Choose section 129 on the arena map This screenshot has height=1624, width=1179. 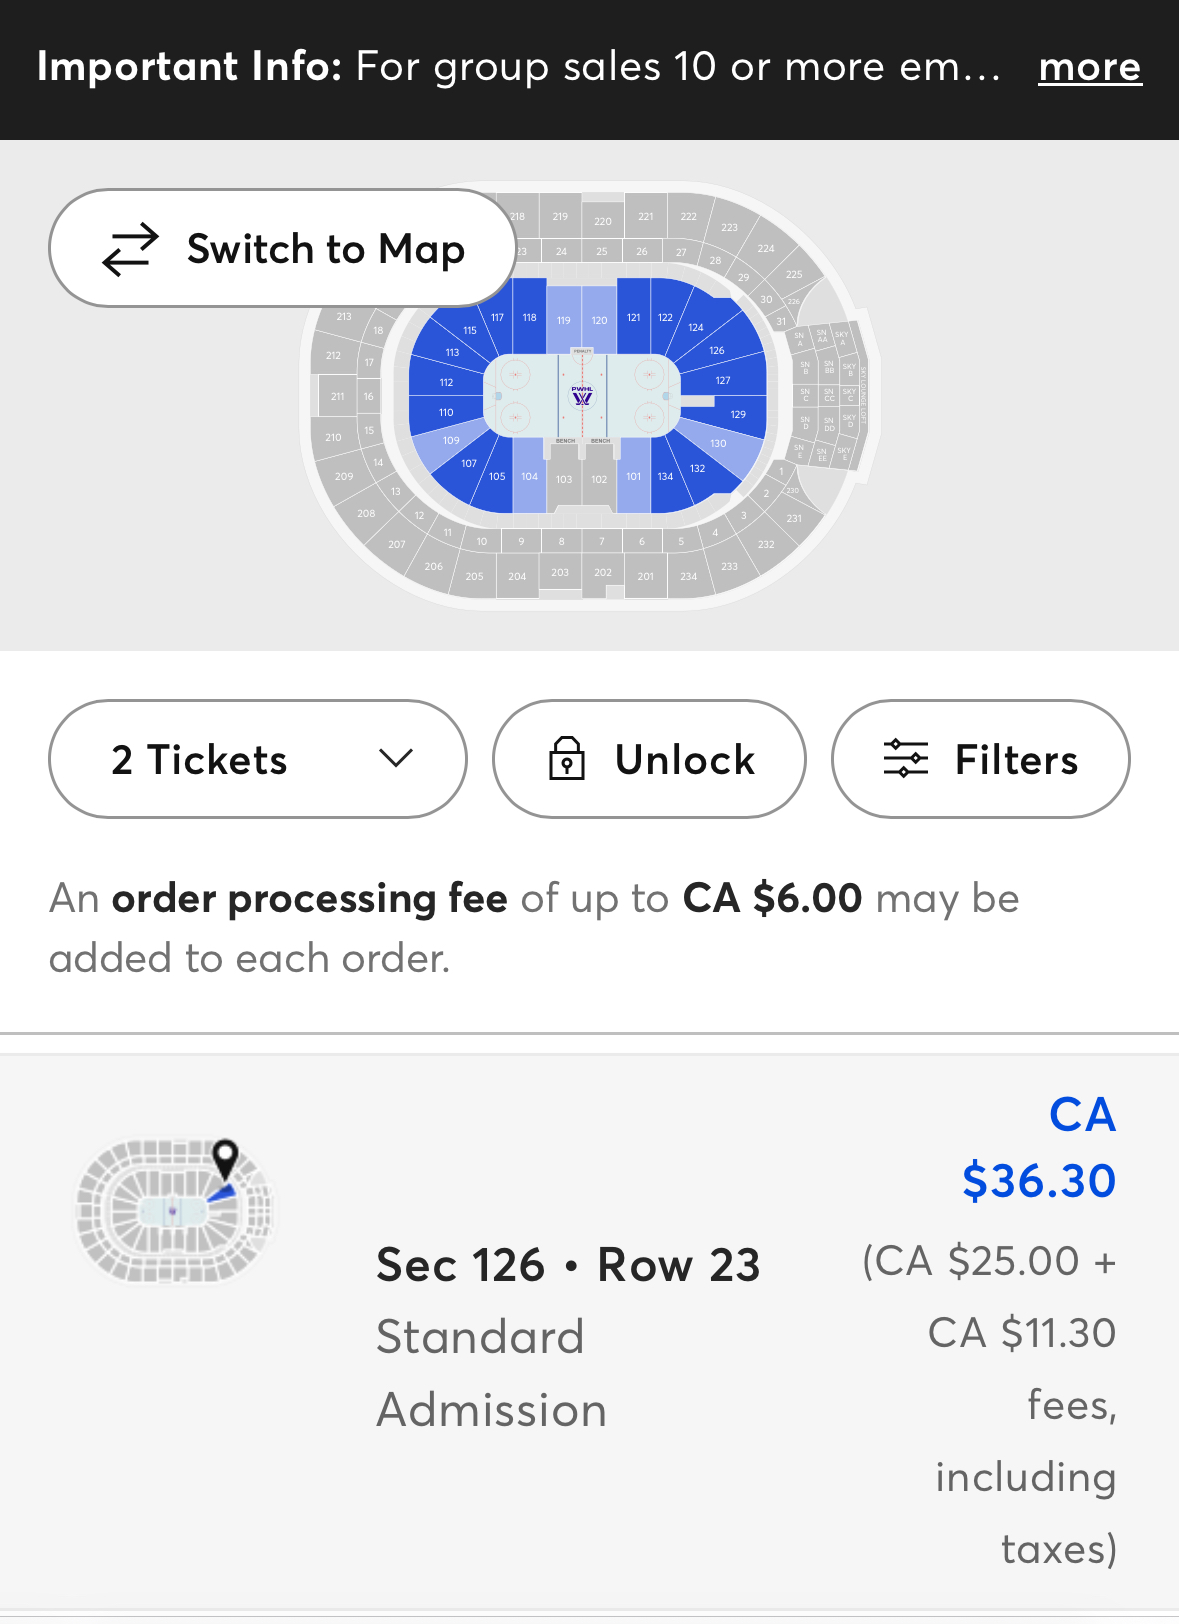click(x=738, y=414)
